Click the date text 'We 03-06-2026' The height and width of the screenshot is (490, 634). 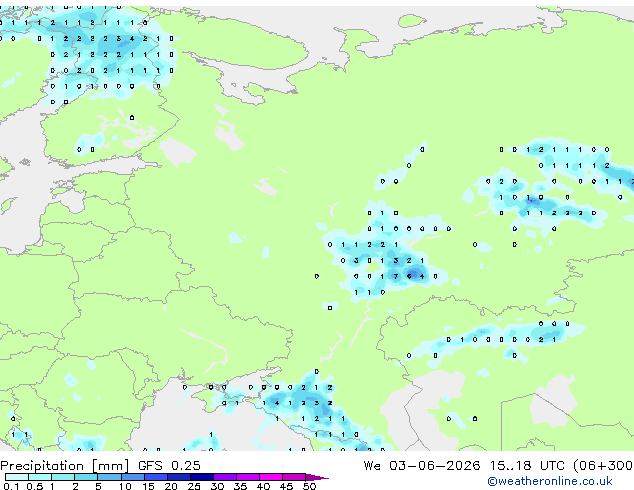point(422,466)
